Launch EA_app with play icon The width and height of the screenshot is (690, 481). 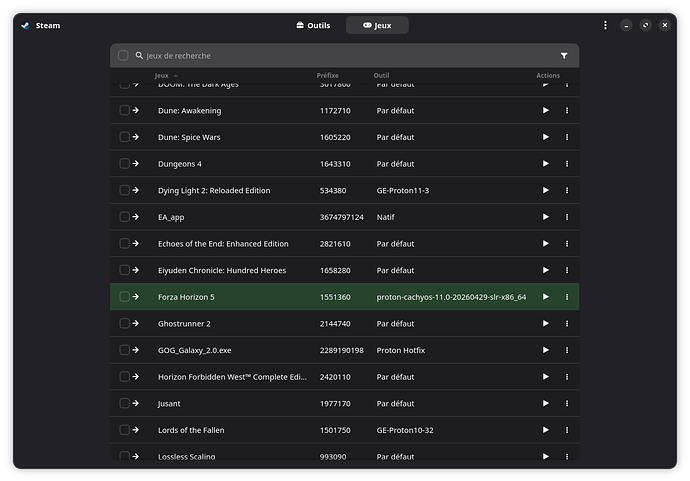pos(545,217)
